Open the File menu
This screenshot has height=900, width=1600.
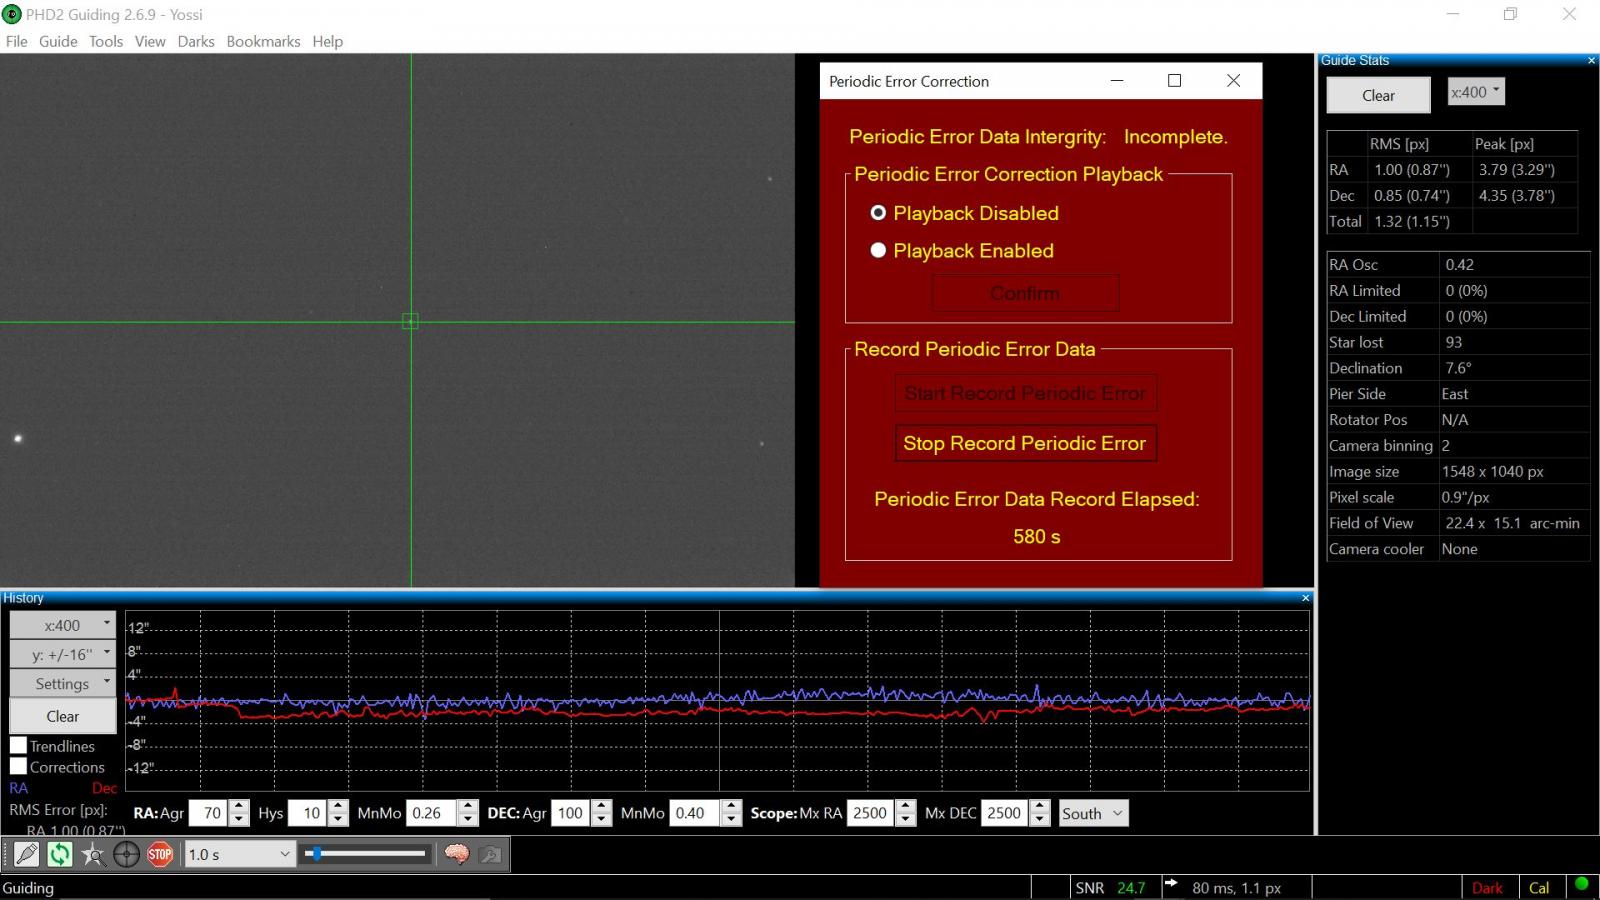click(17, 41)
